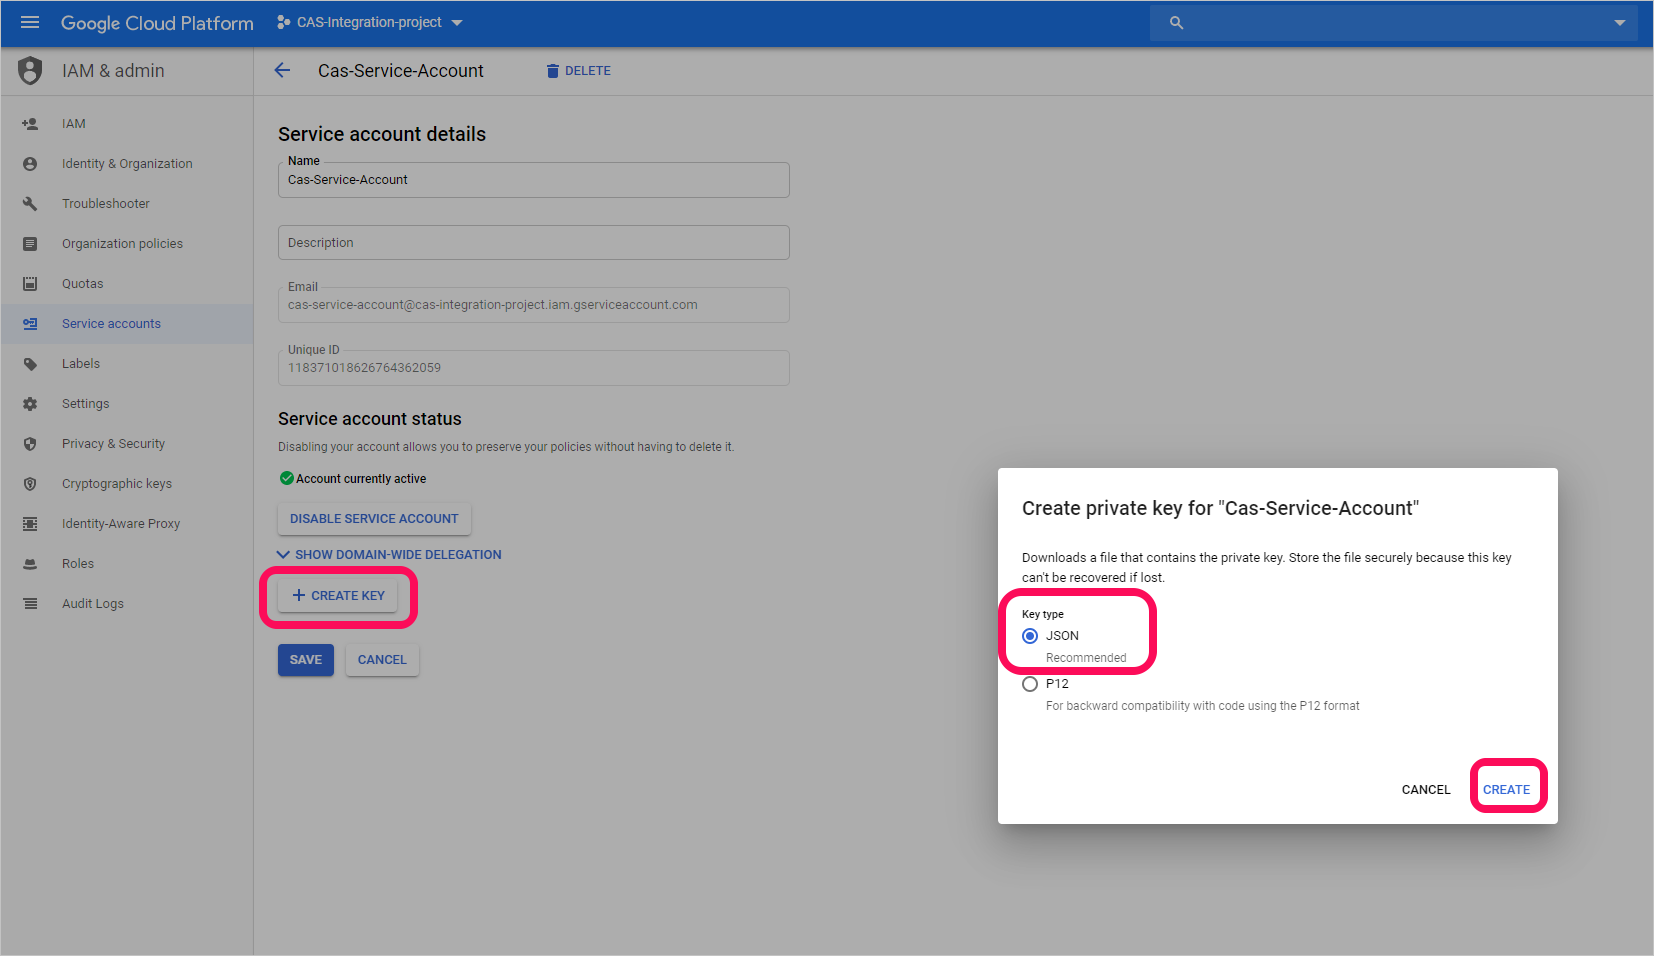Click the Organization policies document icon

(x=30, y=244)
